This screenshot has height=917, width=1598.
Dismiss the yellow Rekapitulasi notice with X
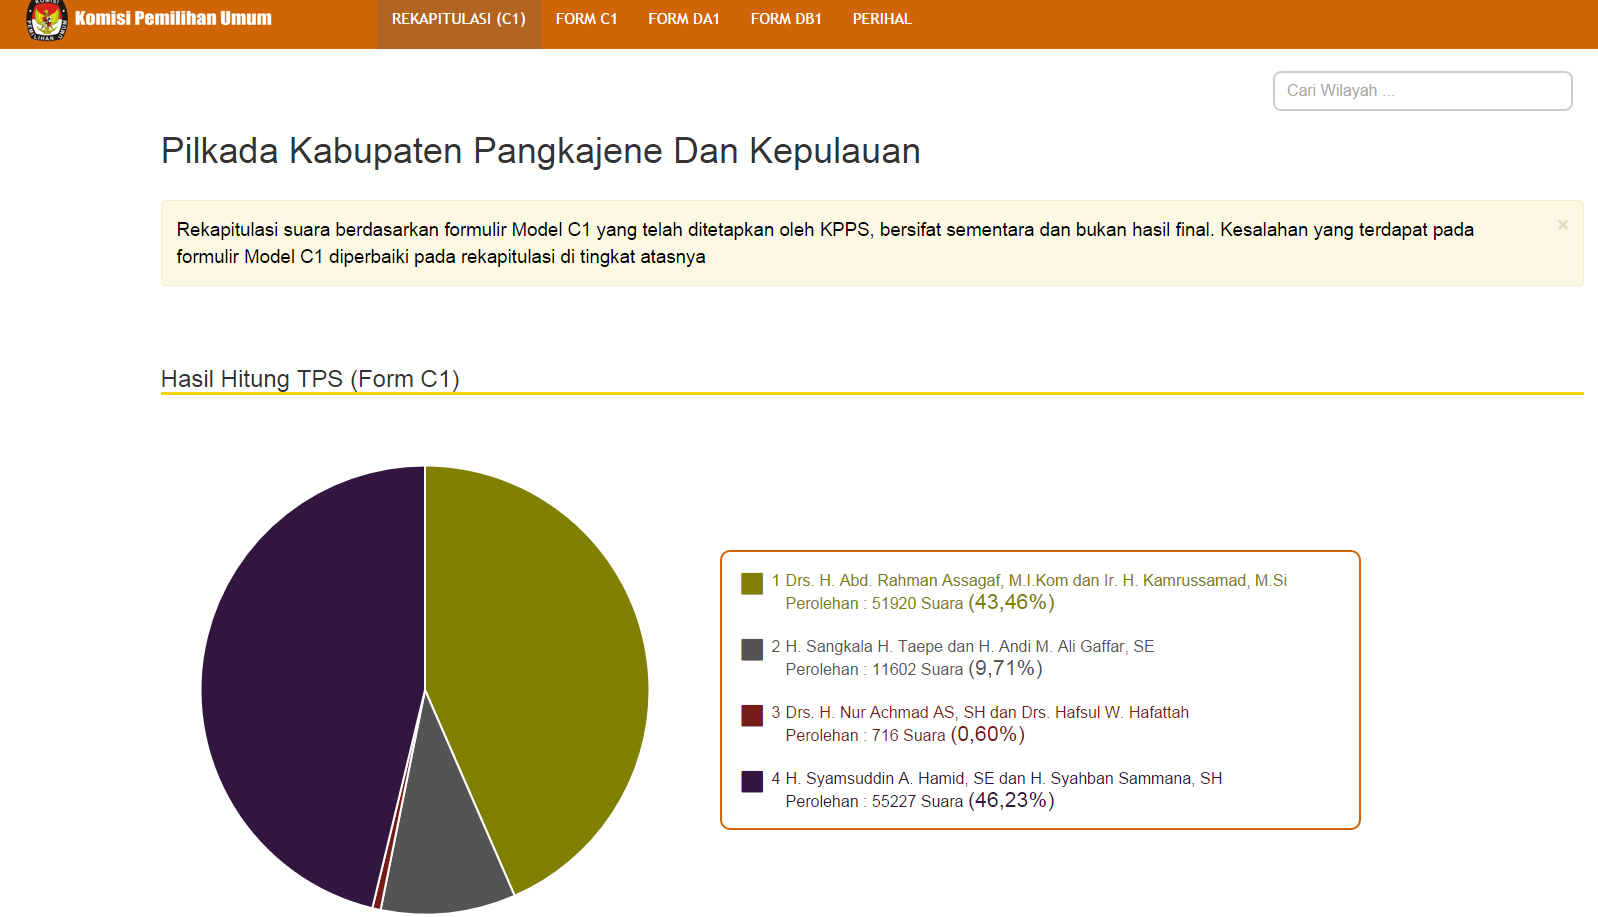(x=1562, y=225)
